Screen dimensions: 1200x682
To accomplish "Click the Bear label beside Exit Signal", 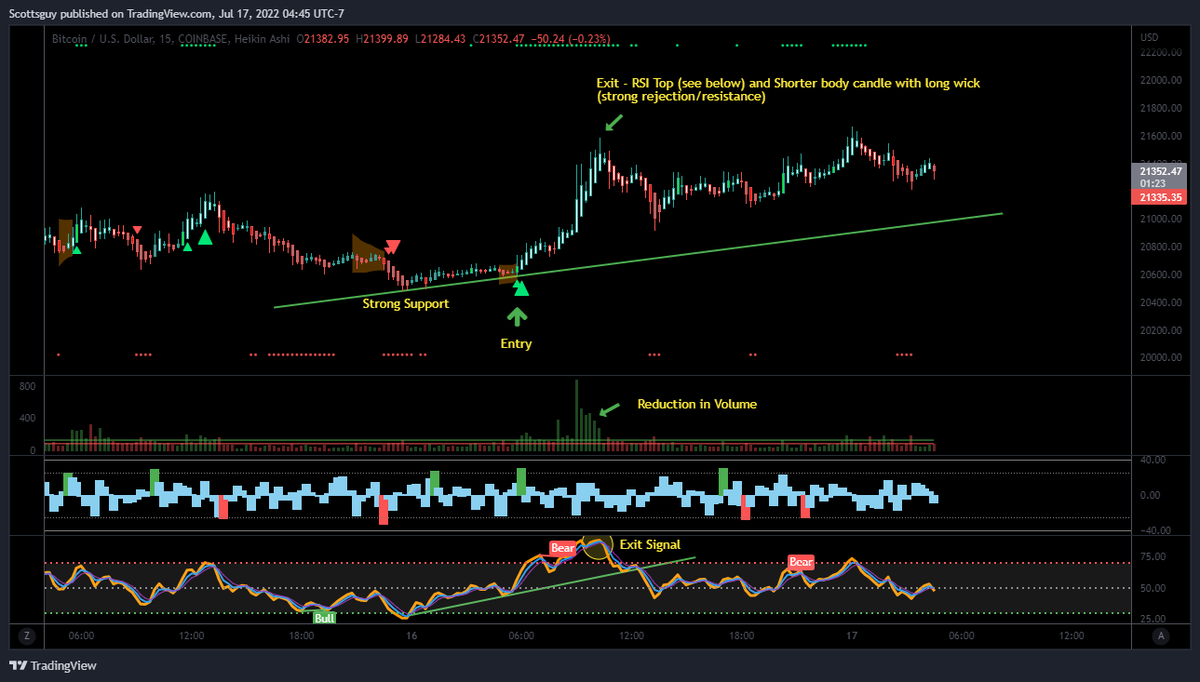I will pos(563,548).
